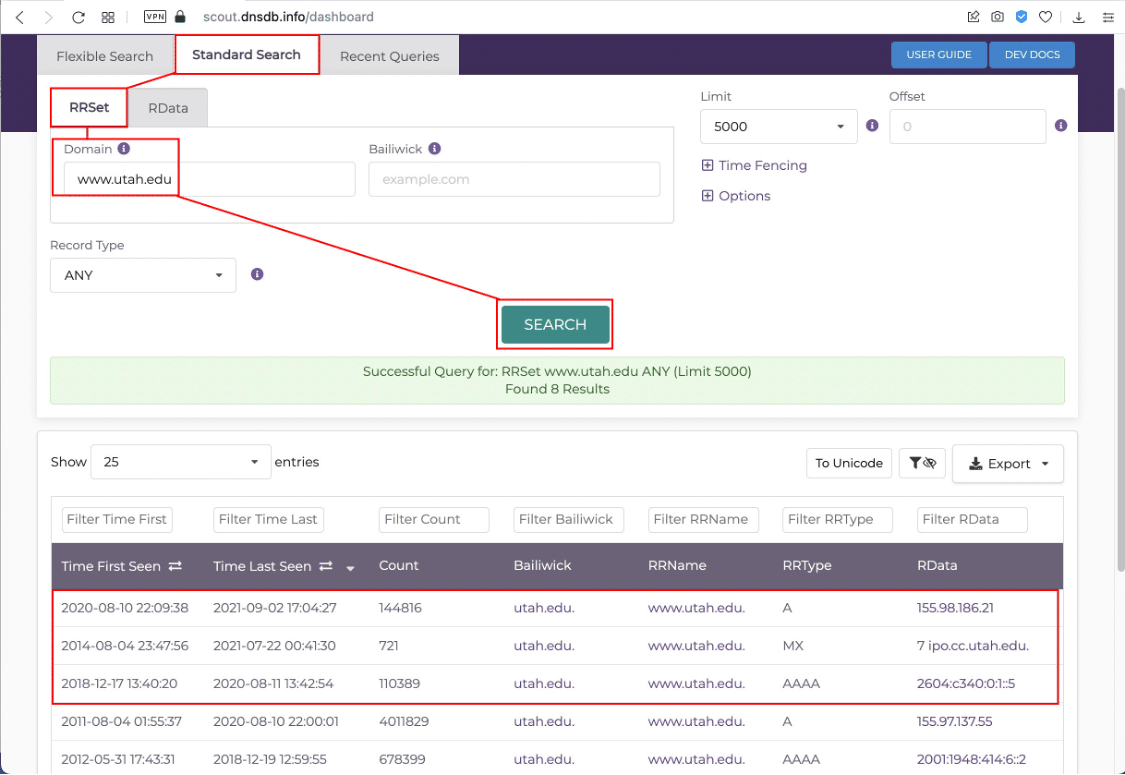The width and height of the screenshot is (1125, 775).
Task: Focus the Offset input field
Action: tap(967, 126)
